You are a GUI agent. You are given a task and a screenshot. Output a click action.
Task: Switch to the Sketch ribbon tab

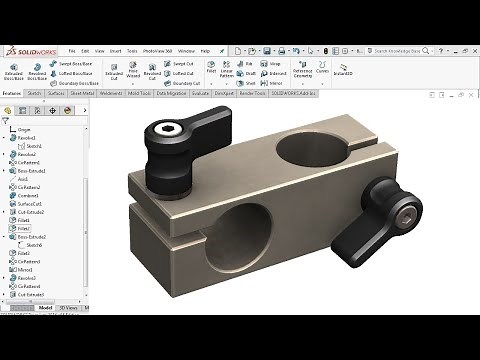34,93
